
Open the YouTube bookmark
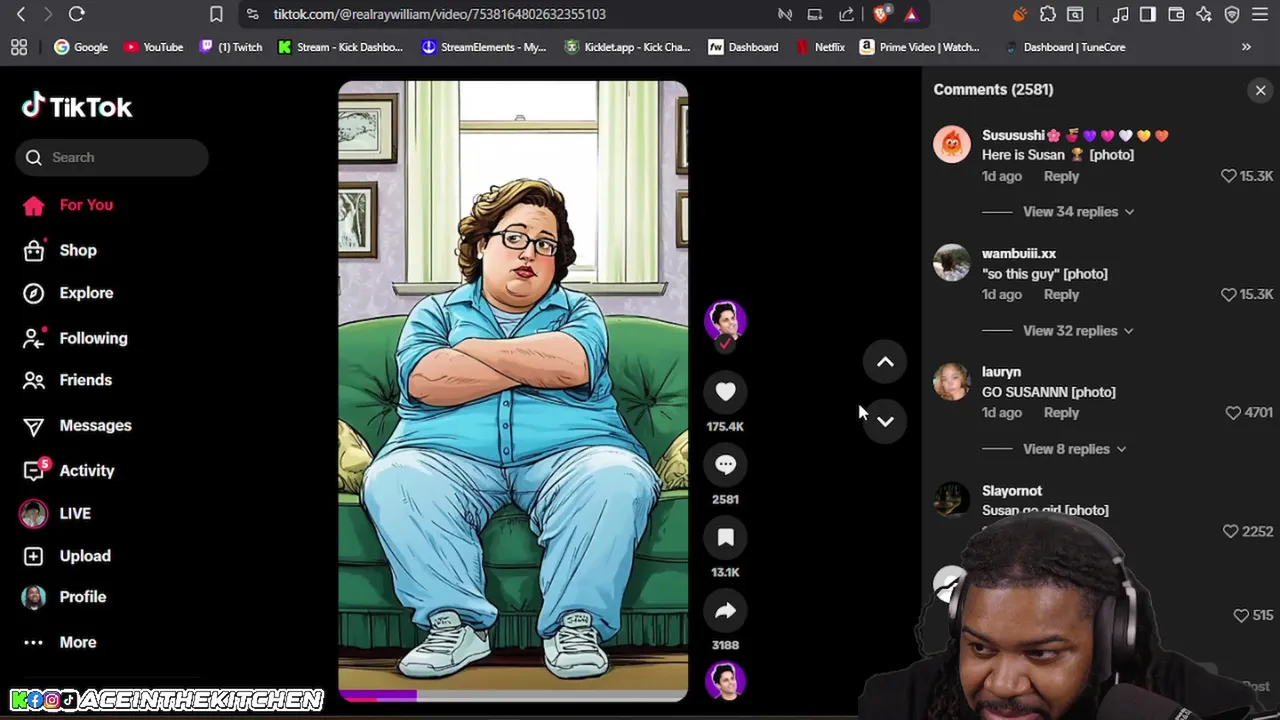[153, 47]
